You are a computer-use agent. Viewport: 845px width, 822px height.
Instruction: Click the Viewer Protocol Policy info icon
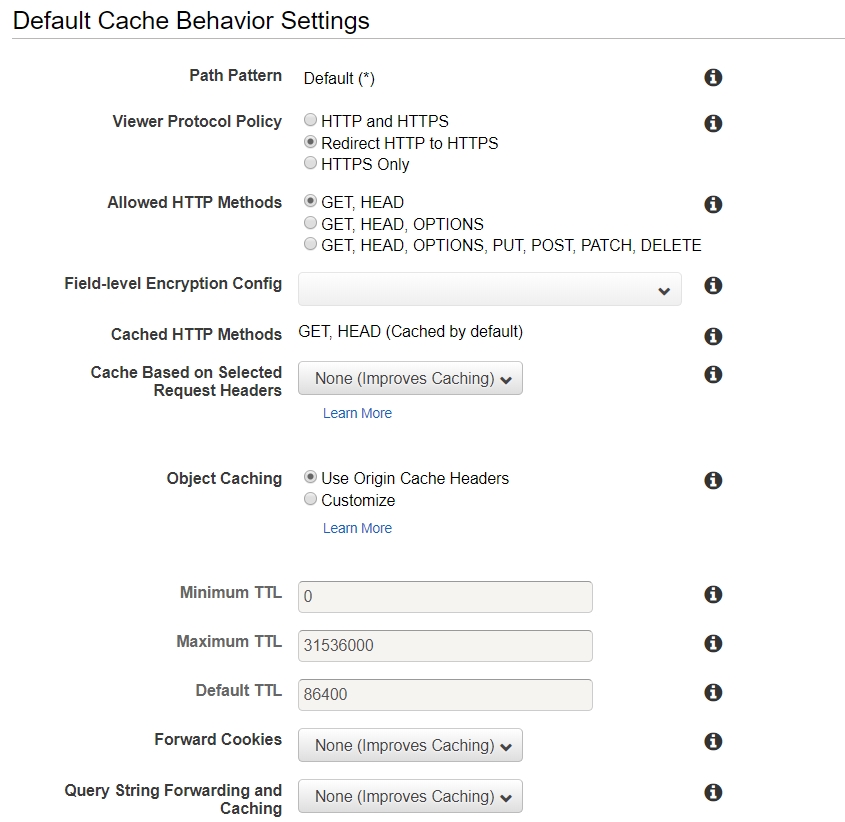tap(713, 123)
